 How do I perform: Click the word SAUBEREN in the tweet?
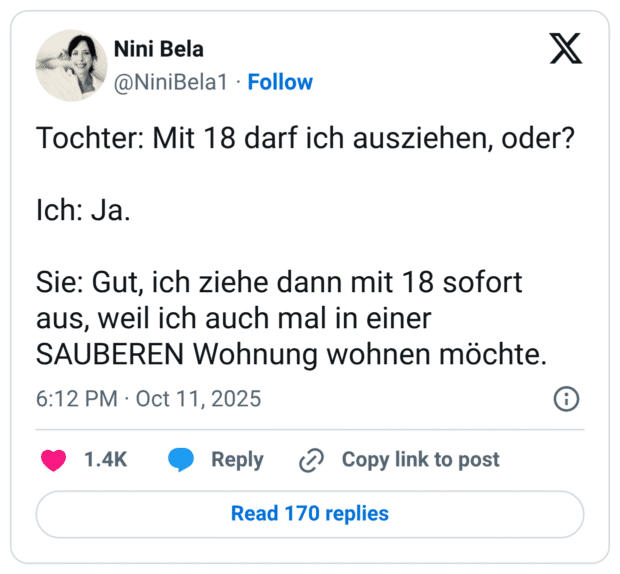coord(111,355)
